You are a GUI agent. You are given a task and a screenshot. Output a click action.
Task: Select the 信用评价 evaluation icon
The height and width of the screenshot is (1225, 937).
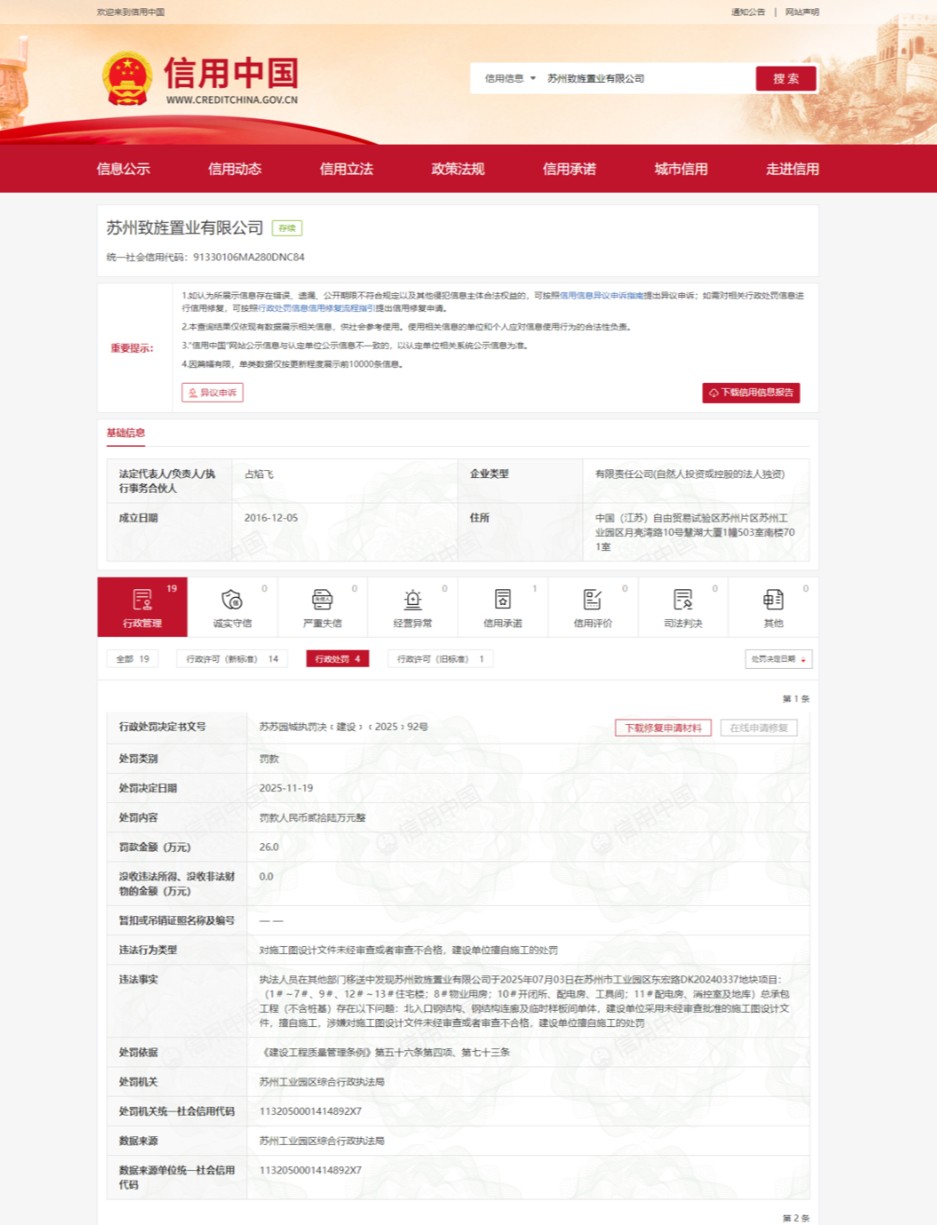[x=592, y=600]
